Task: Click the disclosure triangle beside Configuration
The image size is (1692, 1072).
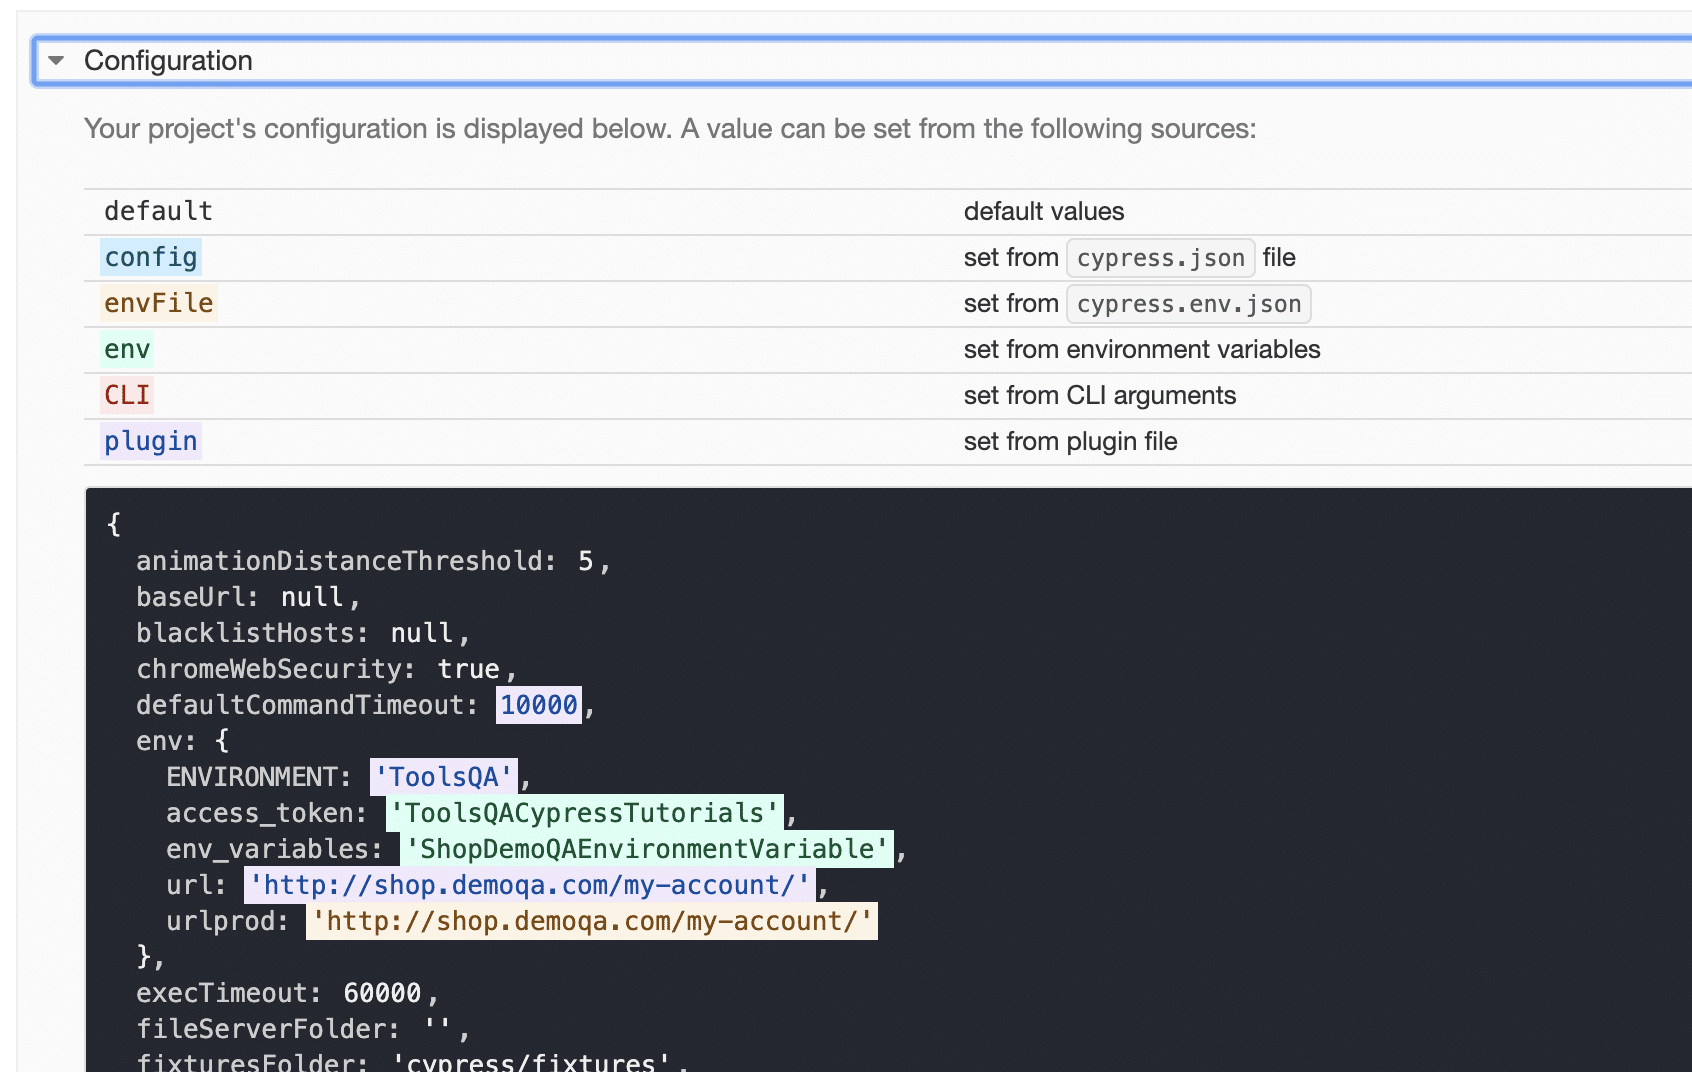Action: point(57,60)
